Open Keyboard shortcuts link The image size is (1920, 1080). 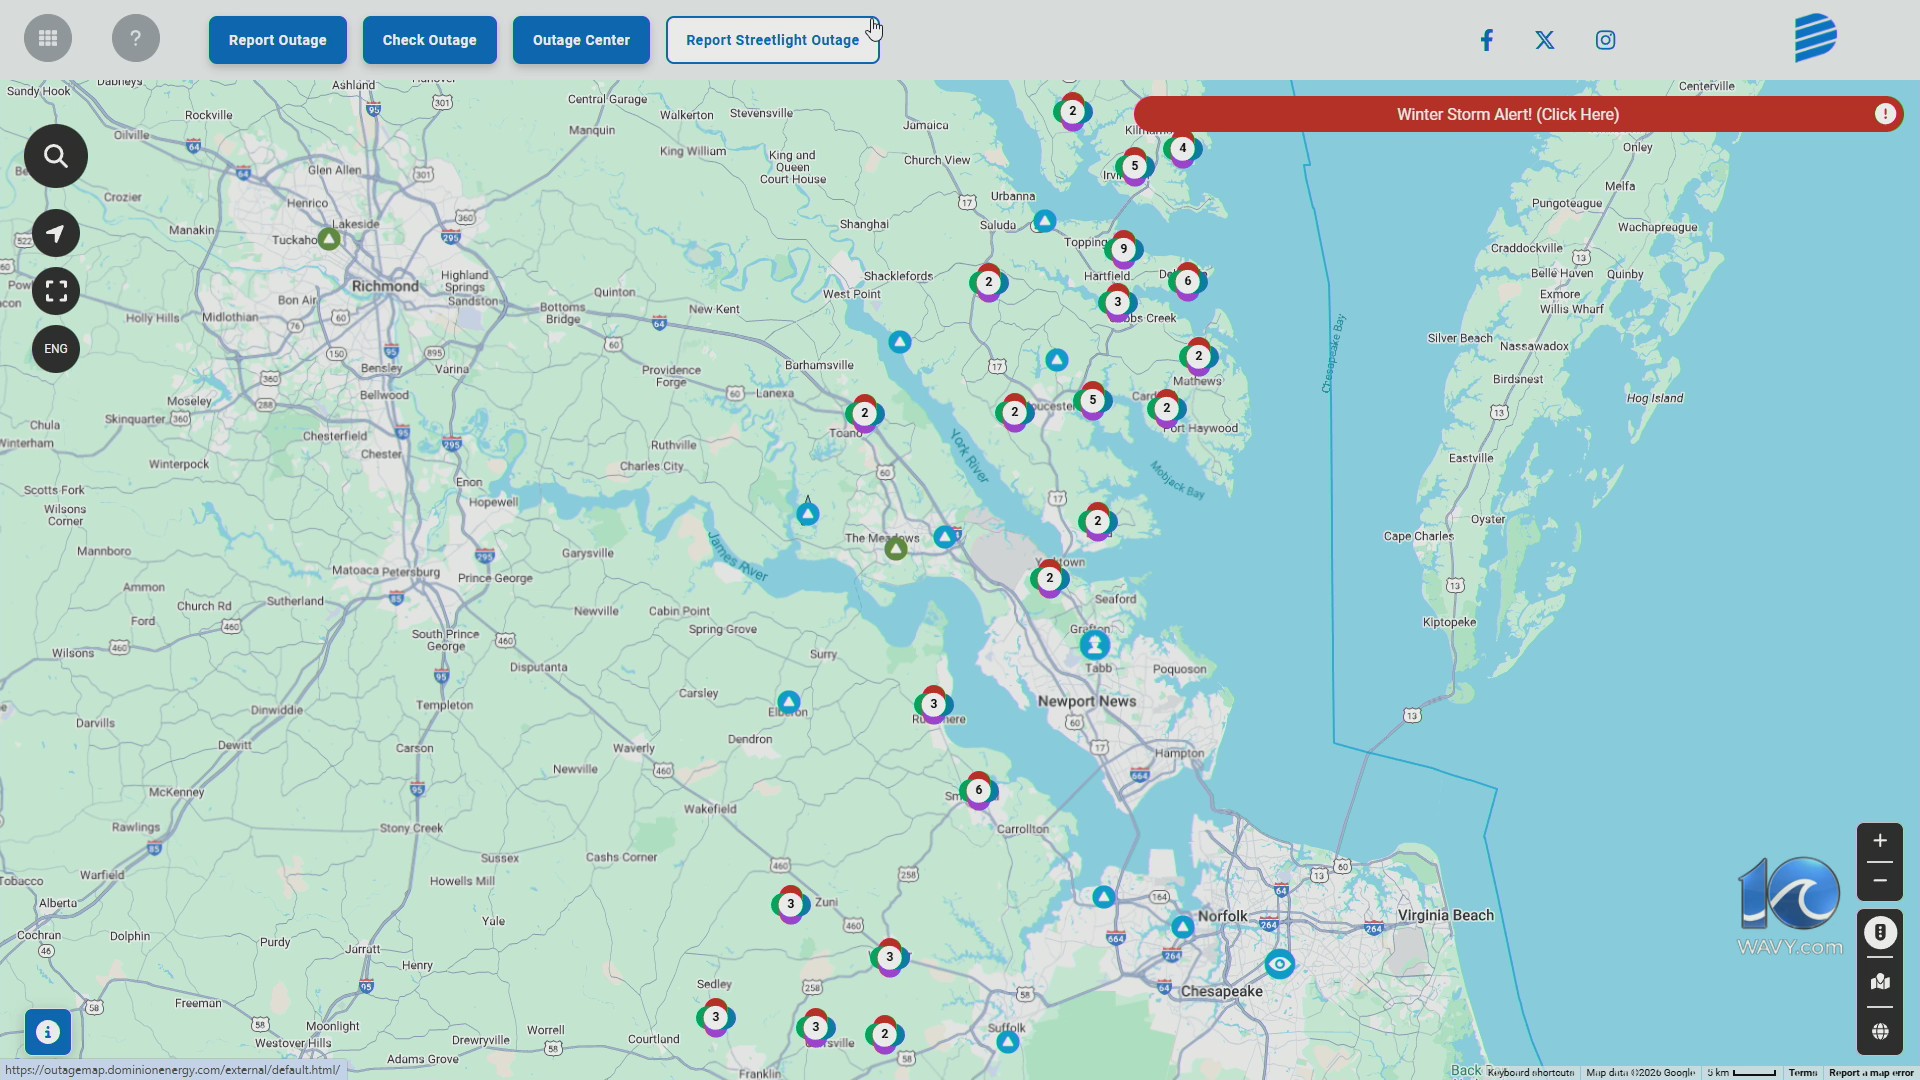[x=1531, y=1073]
